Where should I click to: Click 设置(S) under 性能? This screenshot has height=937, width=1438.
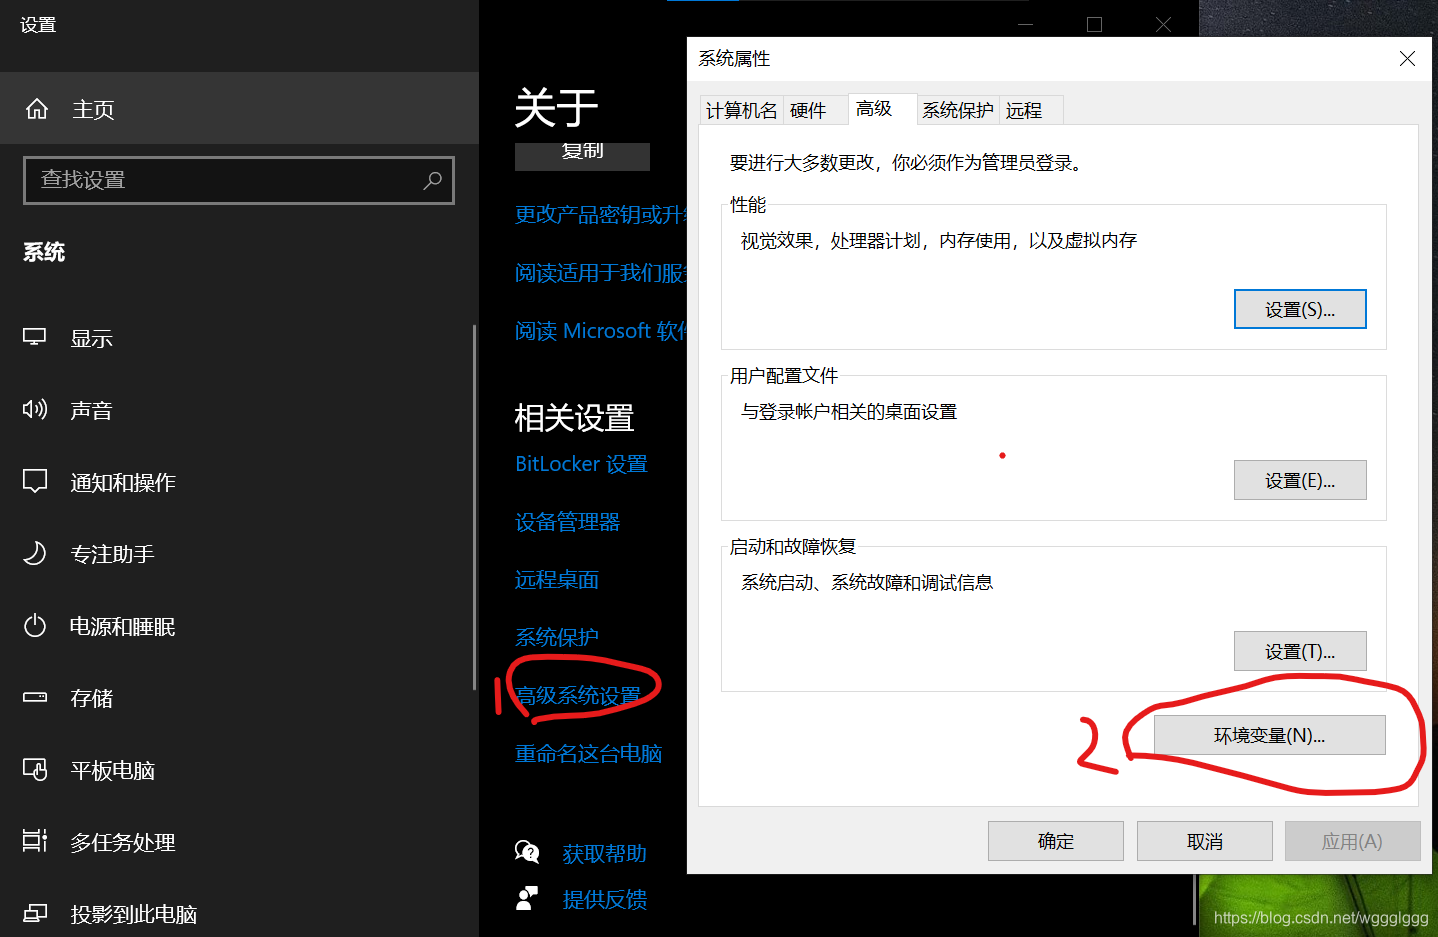pyautogui.click(x=1300, y=309)
